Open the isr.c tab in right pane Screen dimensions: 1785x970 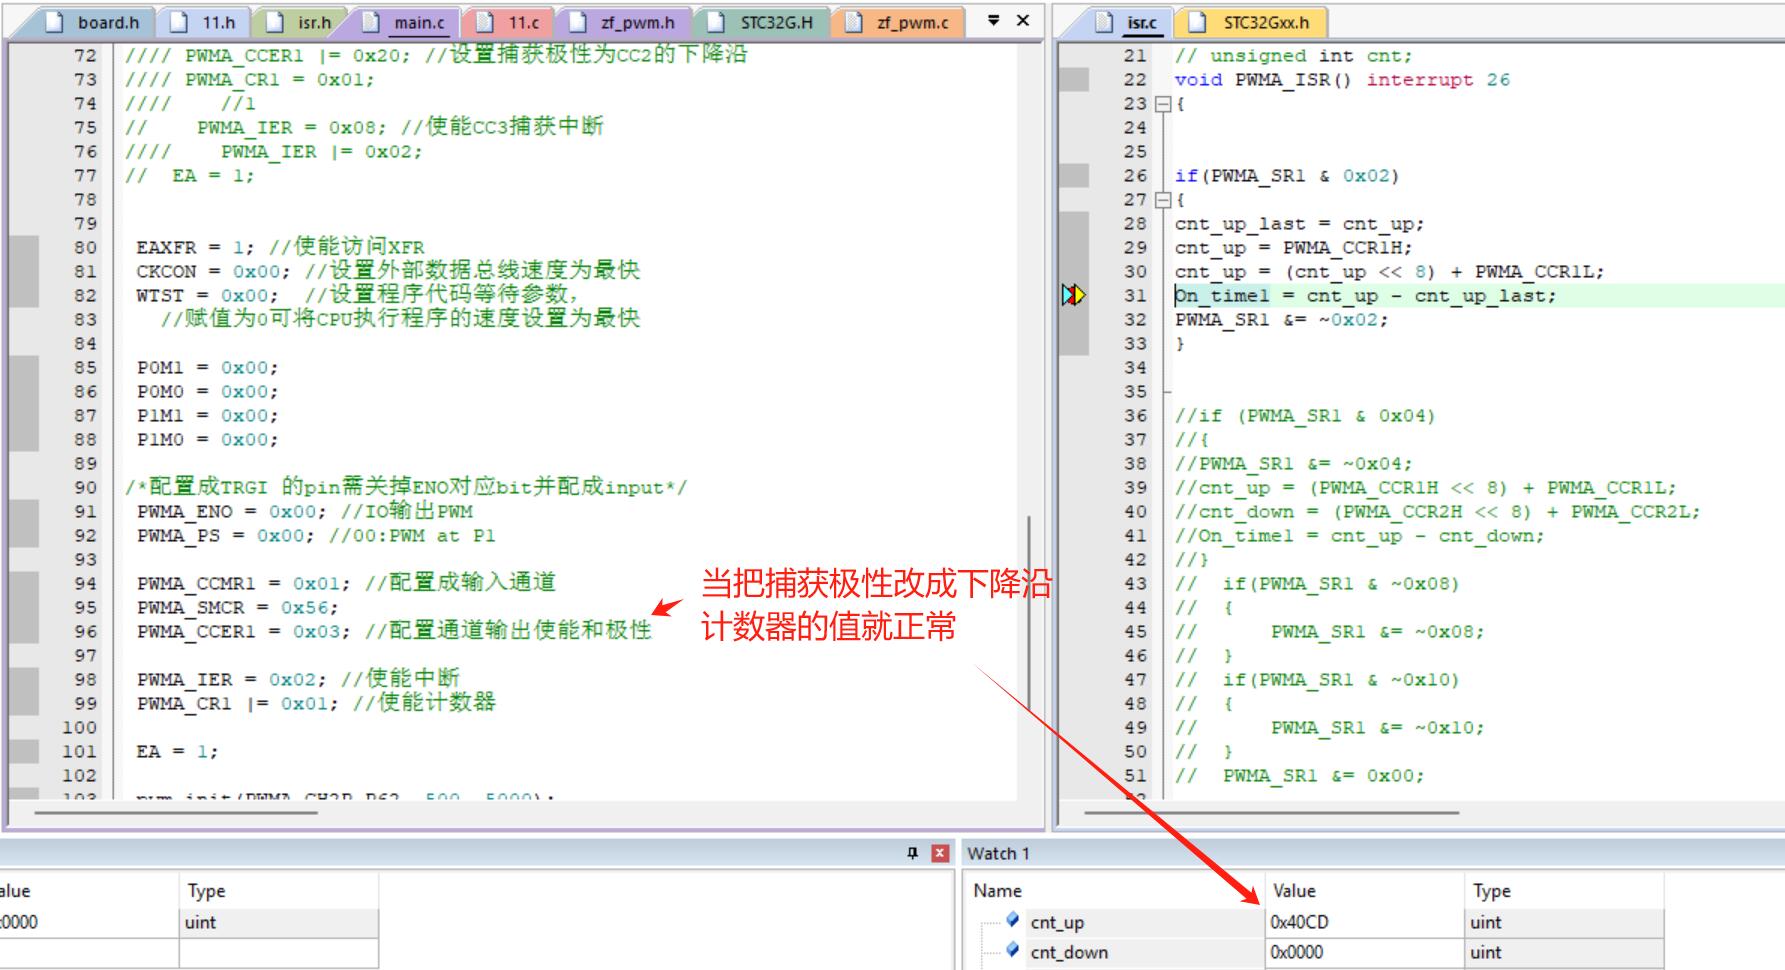pos(1129,22)
